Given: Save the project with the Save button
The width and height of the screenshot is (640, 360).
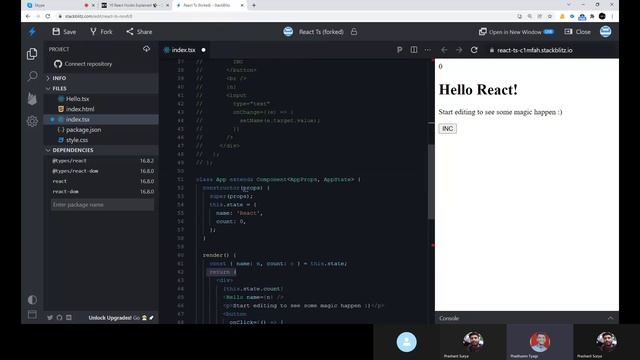Looking at the screenshot, I should click(x=64, y=32).
